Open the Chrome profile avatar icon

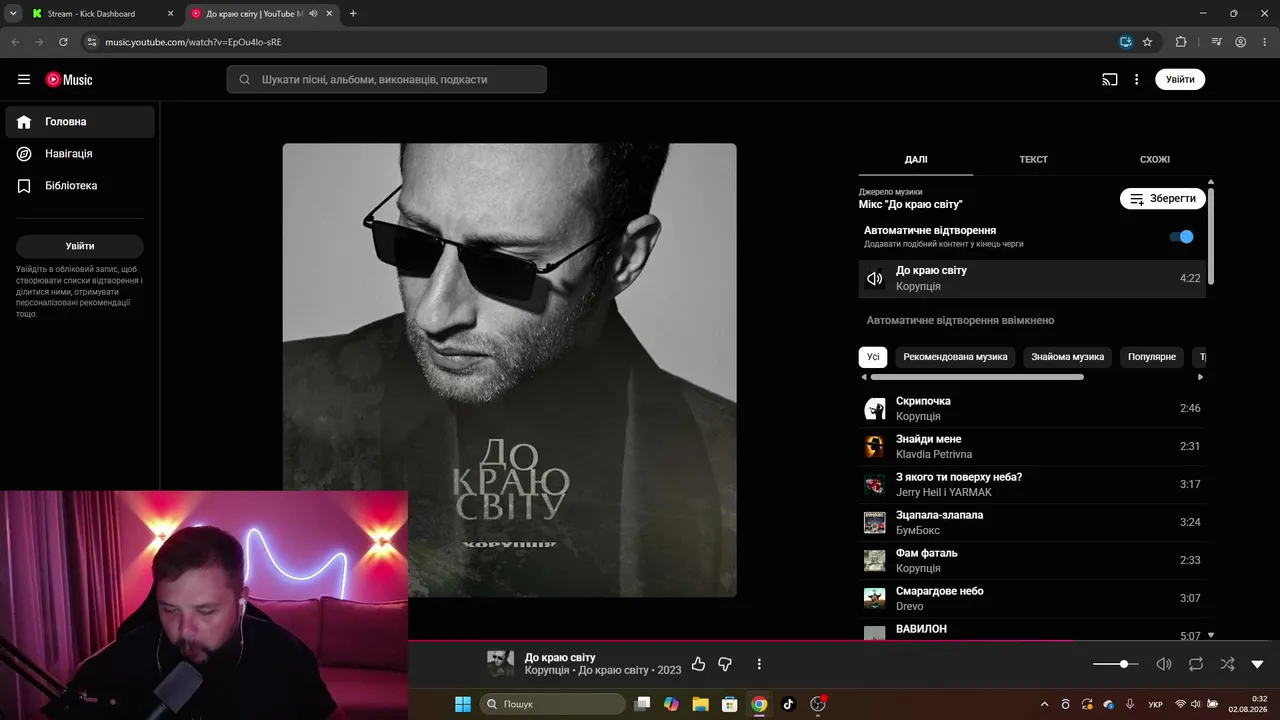pos(1240,42)
